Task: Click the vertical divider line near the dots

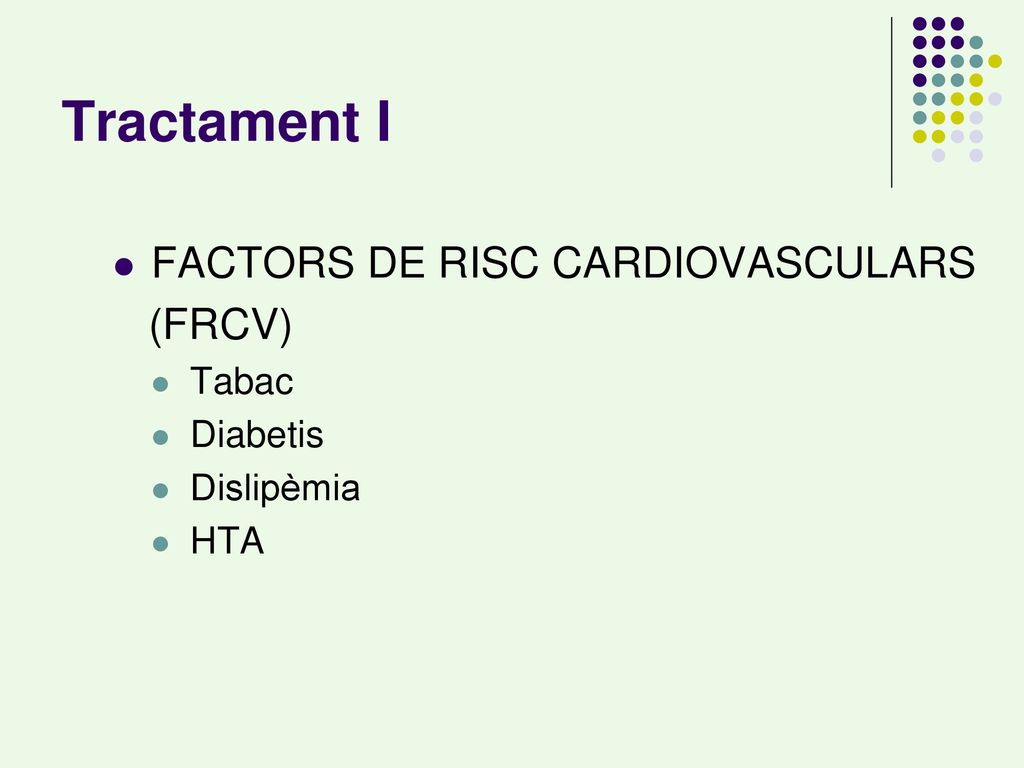Action: pyautogui.click(x=891, y=103)
